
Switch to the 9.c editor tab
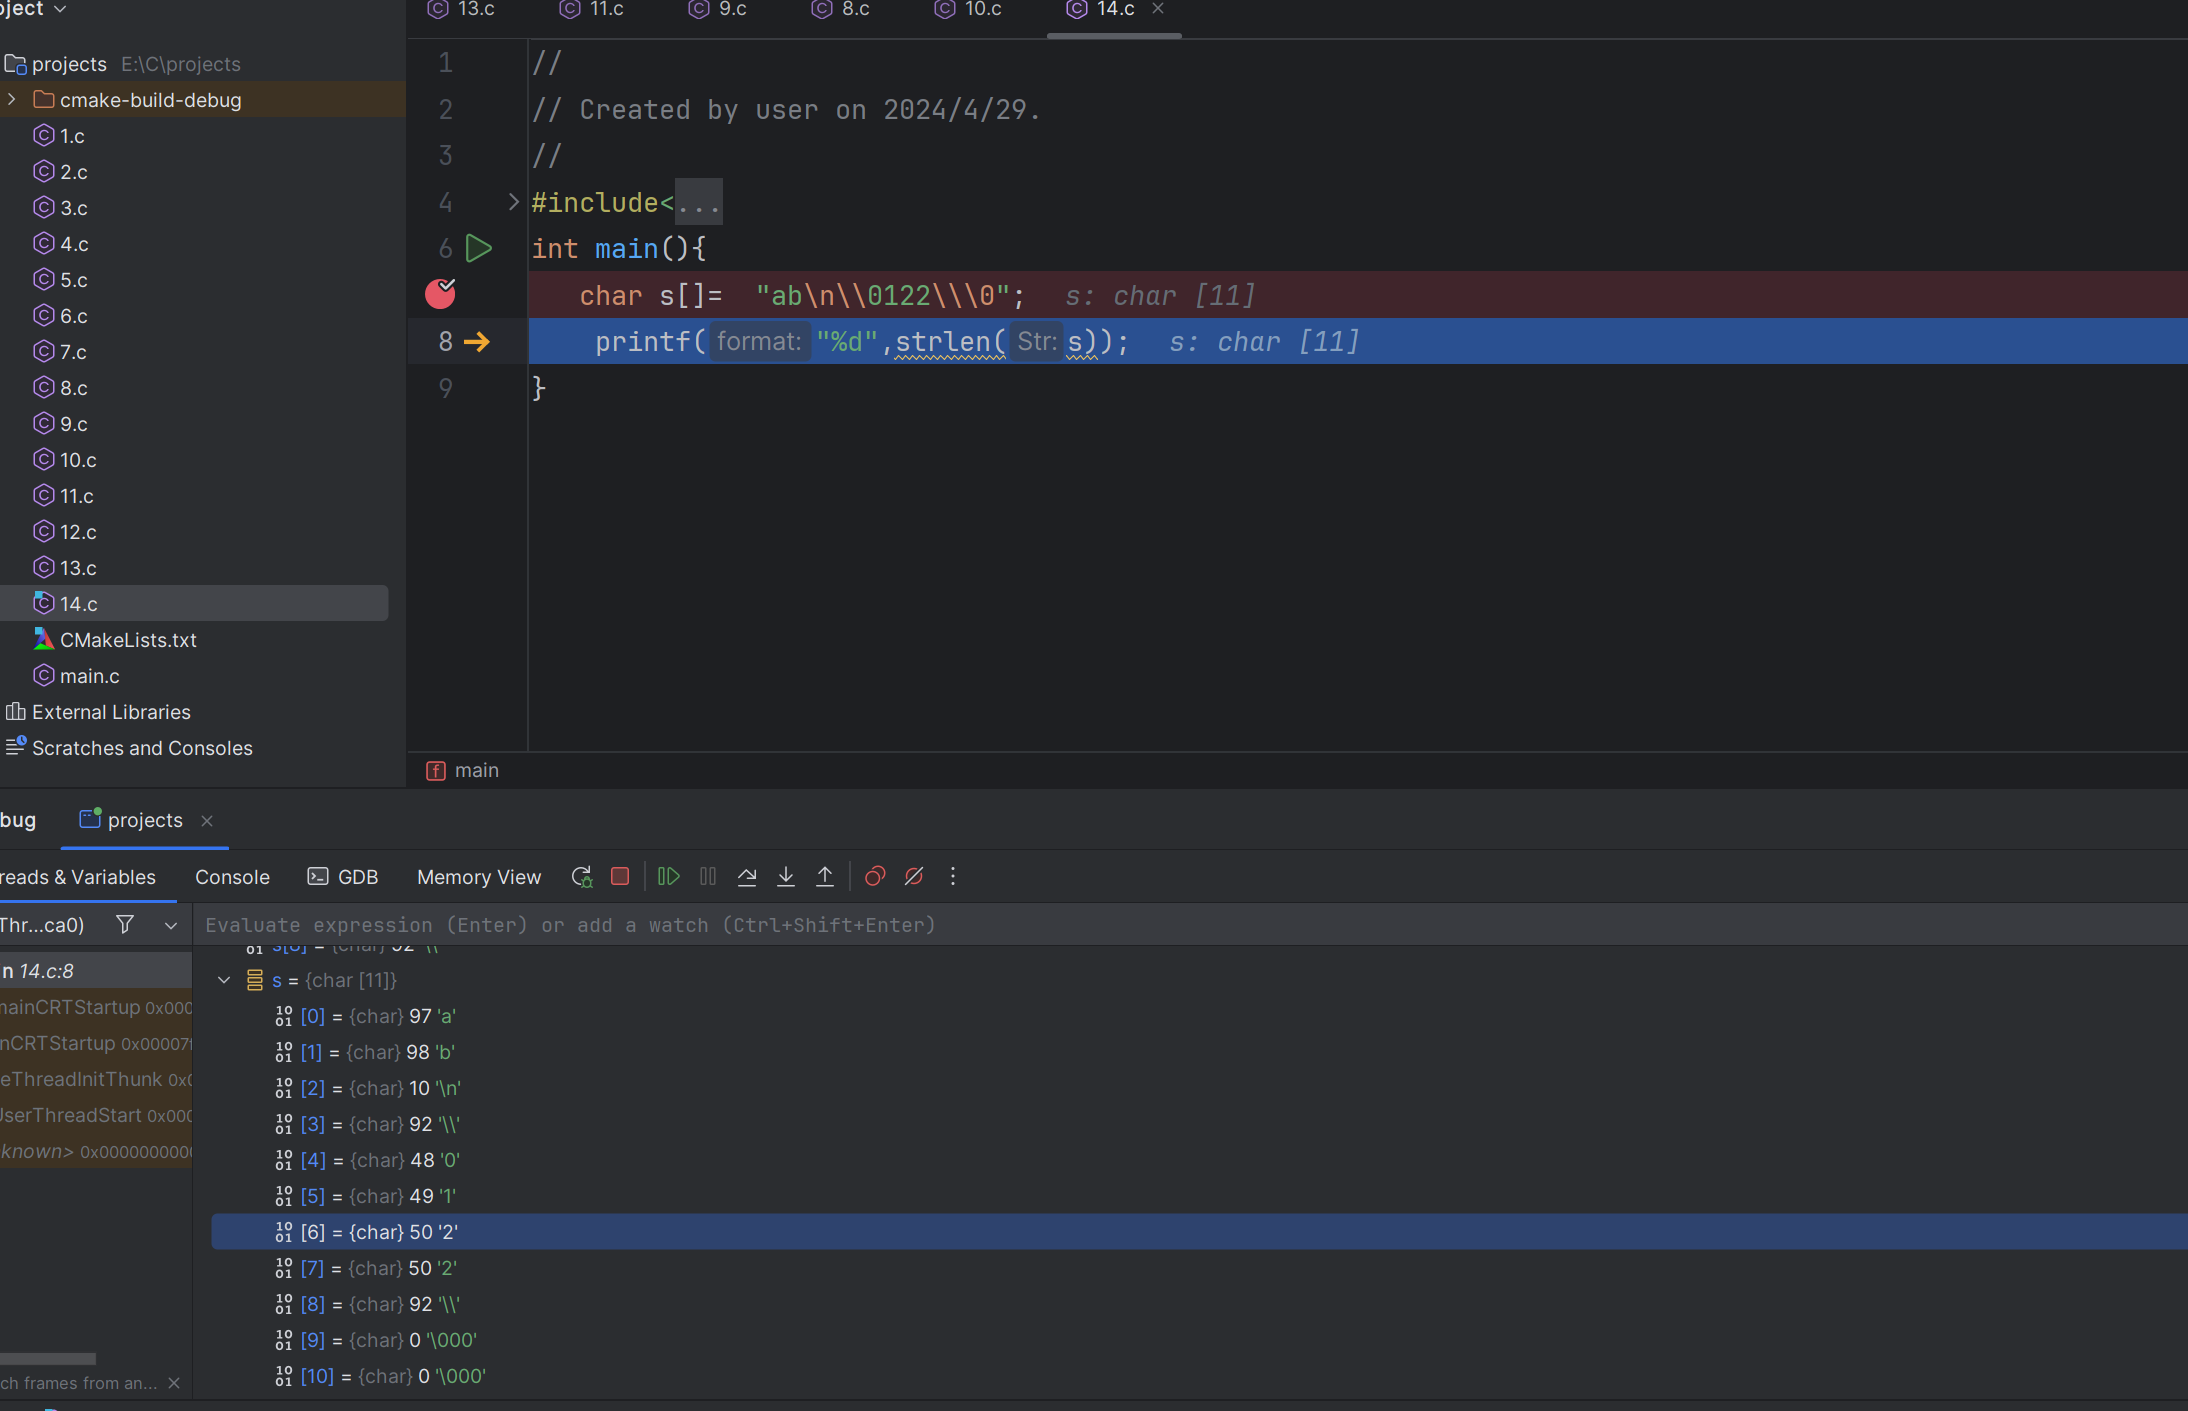point(718,10)
